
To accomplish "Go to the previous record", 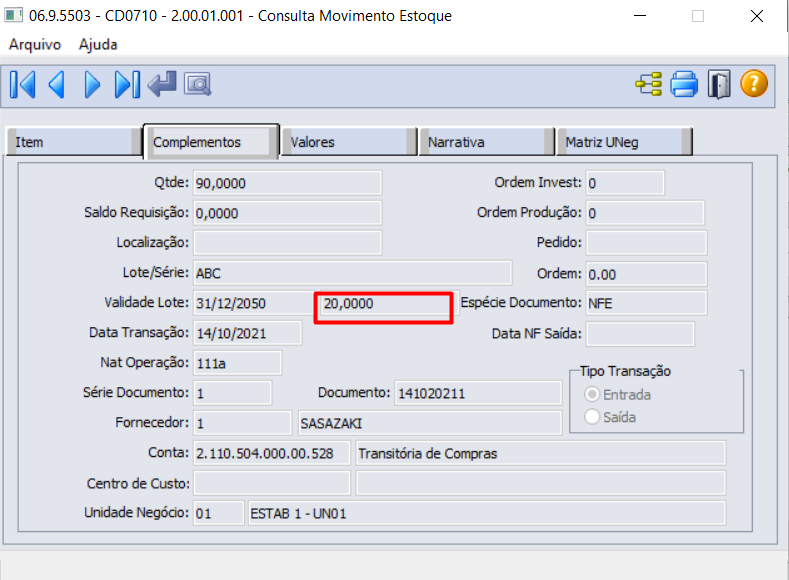I will 57,85.
